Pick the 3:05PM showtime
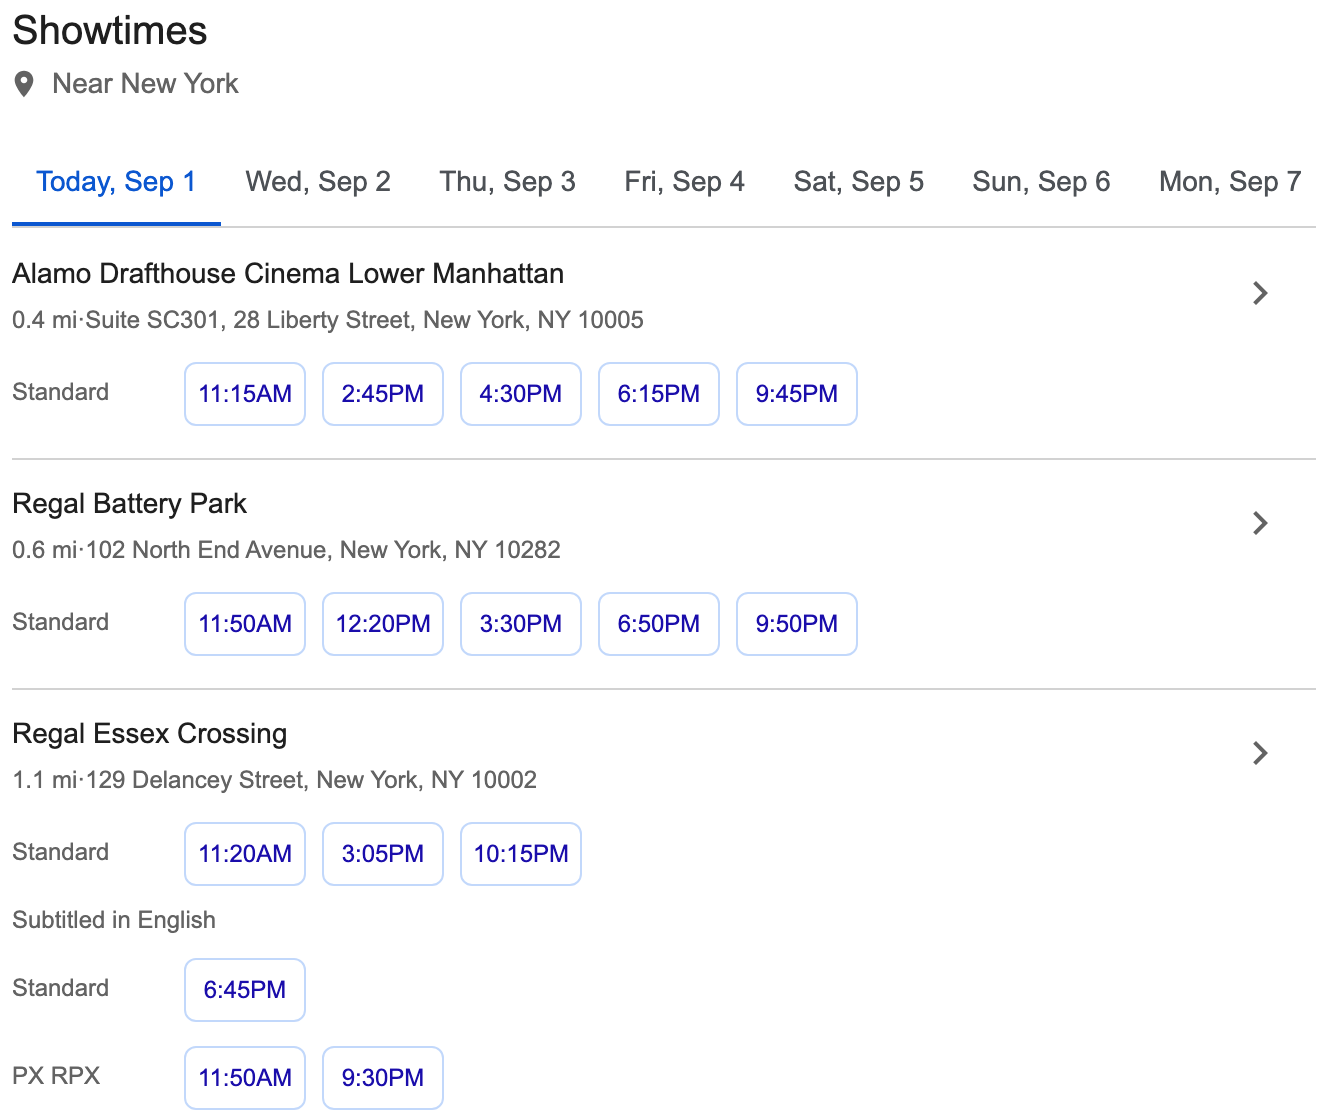The height and width of the screenshot is (1120, 1320). [383, 854]
